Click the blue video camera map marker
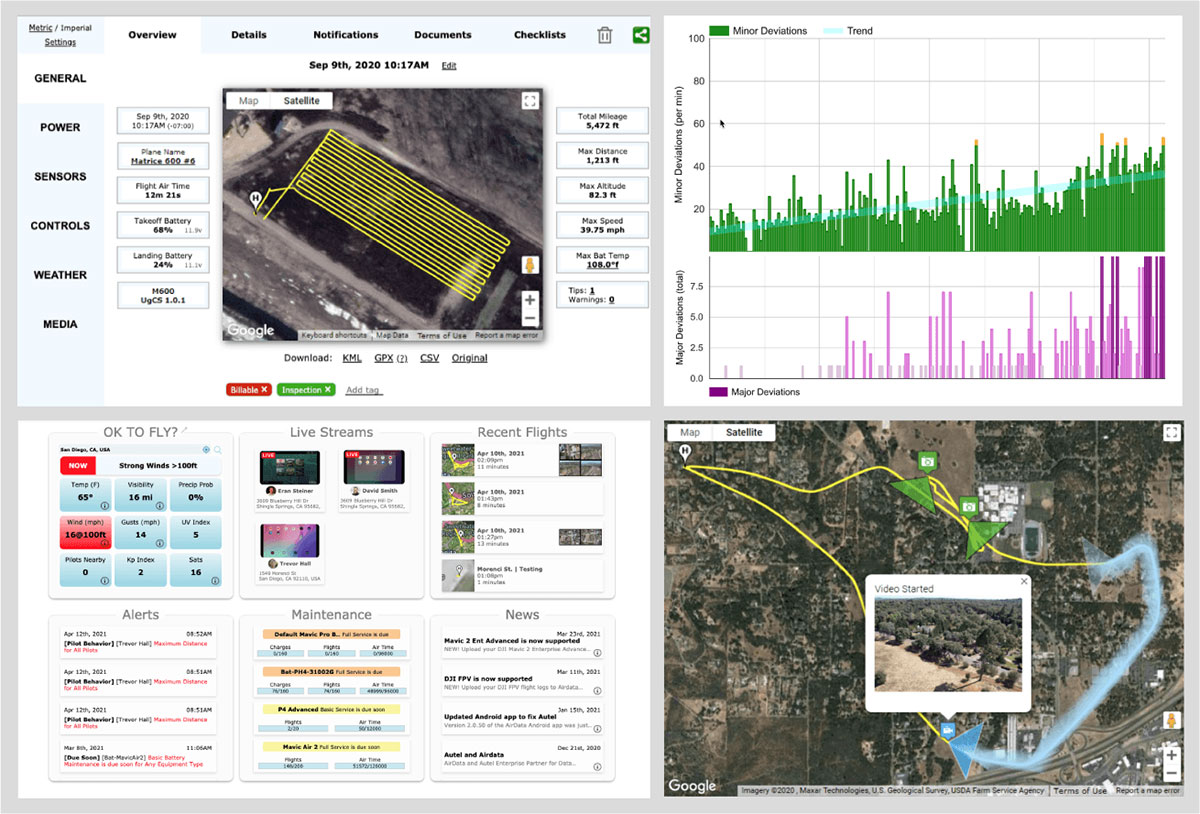The width and height of the screenshot is (1200, 814). click(x=946, y=730)
